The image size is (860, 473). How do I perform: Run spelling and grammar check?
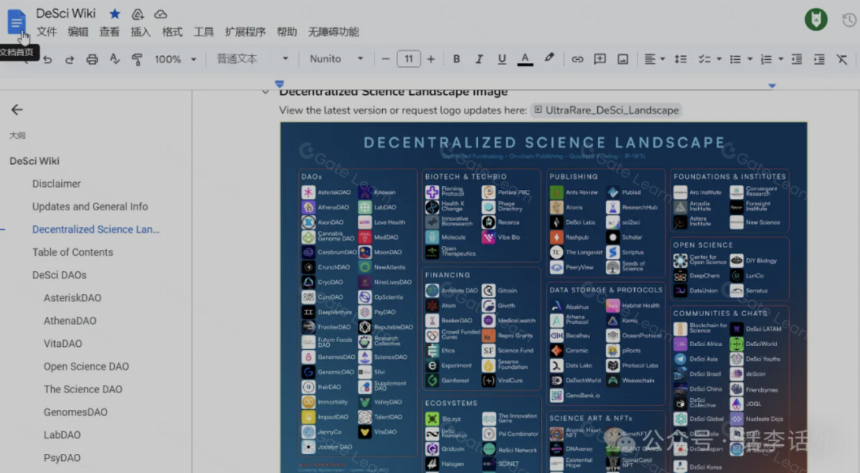click(x=114, y=59)
